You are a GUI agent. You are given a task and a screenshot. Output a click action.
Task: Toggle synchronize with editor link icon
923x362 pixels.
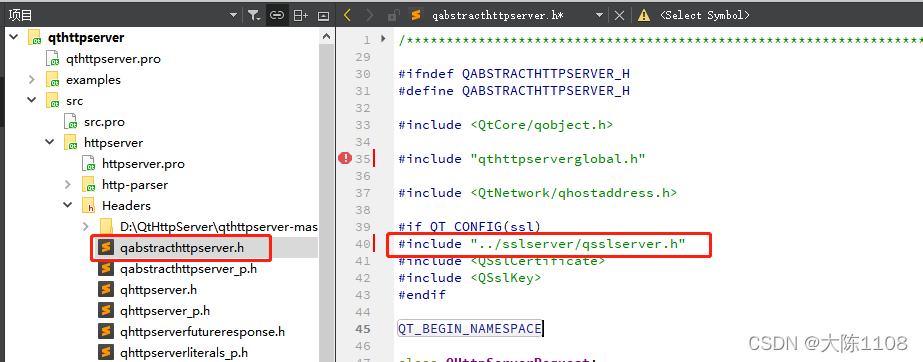click(277, 15)
